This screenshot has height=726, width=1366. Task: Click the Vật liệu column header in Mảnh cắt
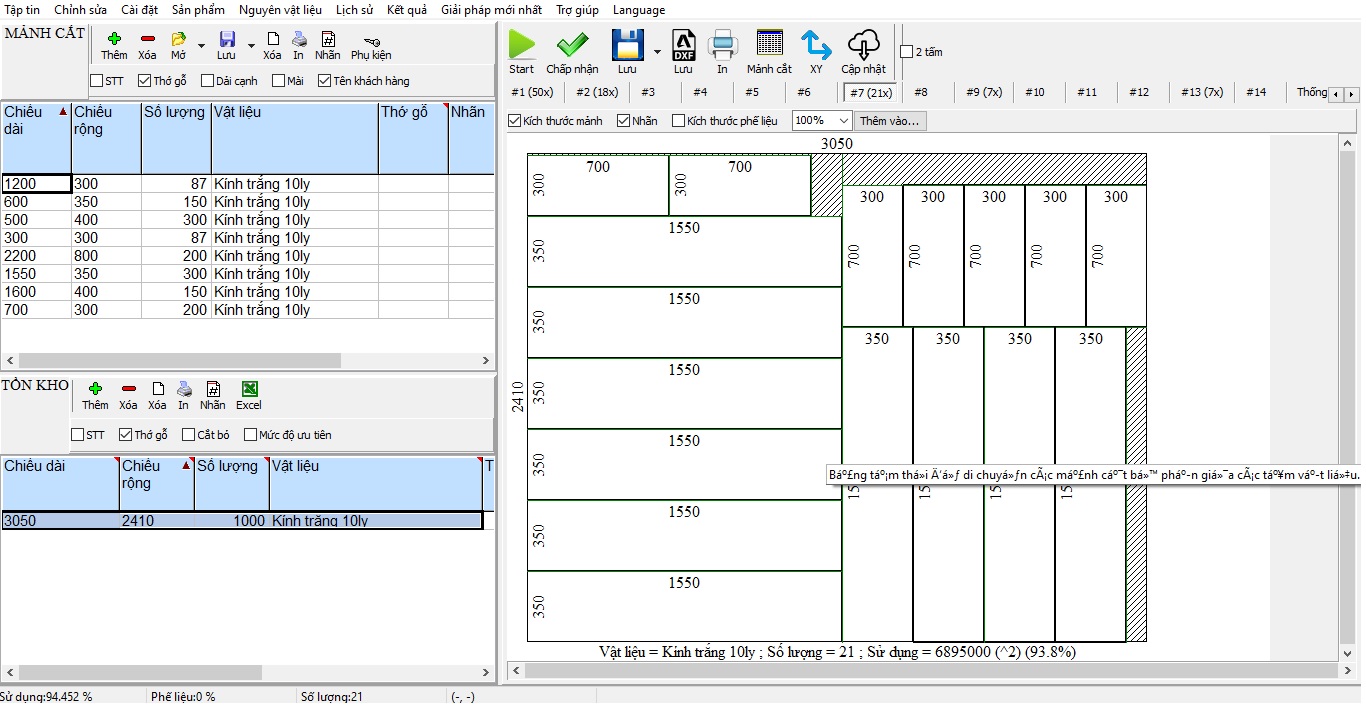pyautogui.click(x=294, y=113)
